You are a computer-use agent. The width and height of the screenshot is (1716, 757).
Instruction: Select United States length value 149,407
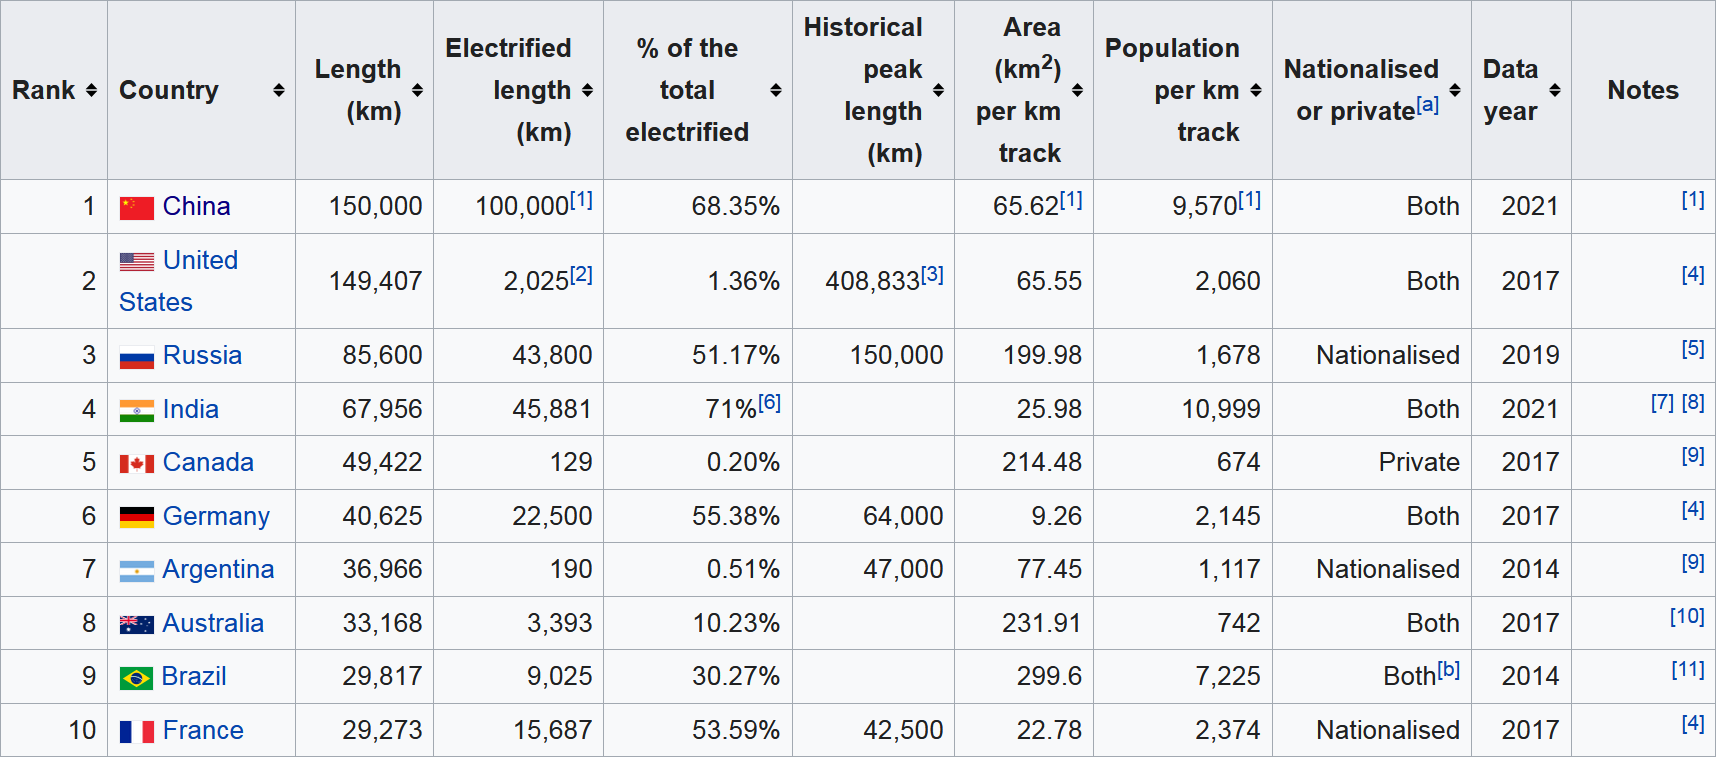click(x=375, y=281)
